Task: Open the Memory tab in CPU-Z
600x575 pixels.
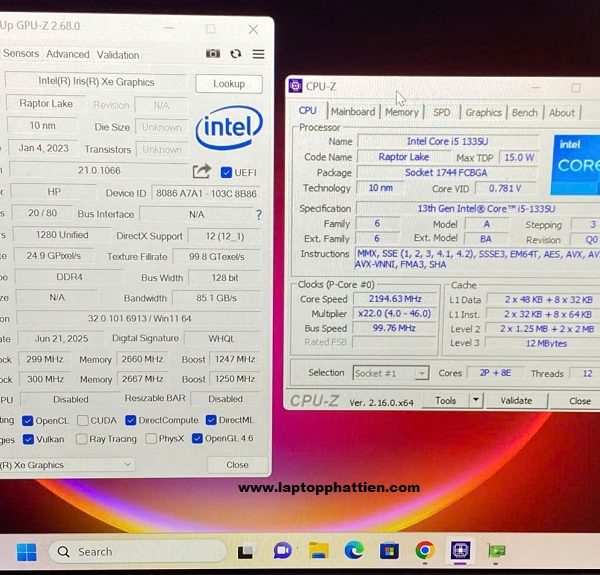Action: pyautogui.click(x=402, y=112)
